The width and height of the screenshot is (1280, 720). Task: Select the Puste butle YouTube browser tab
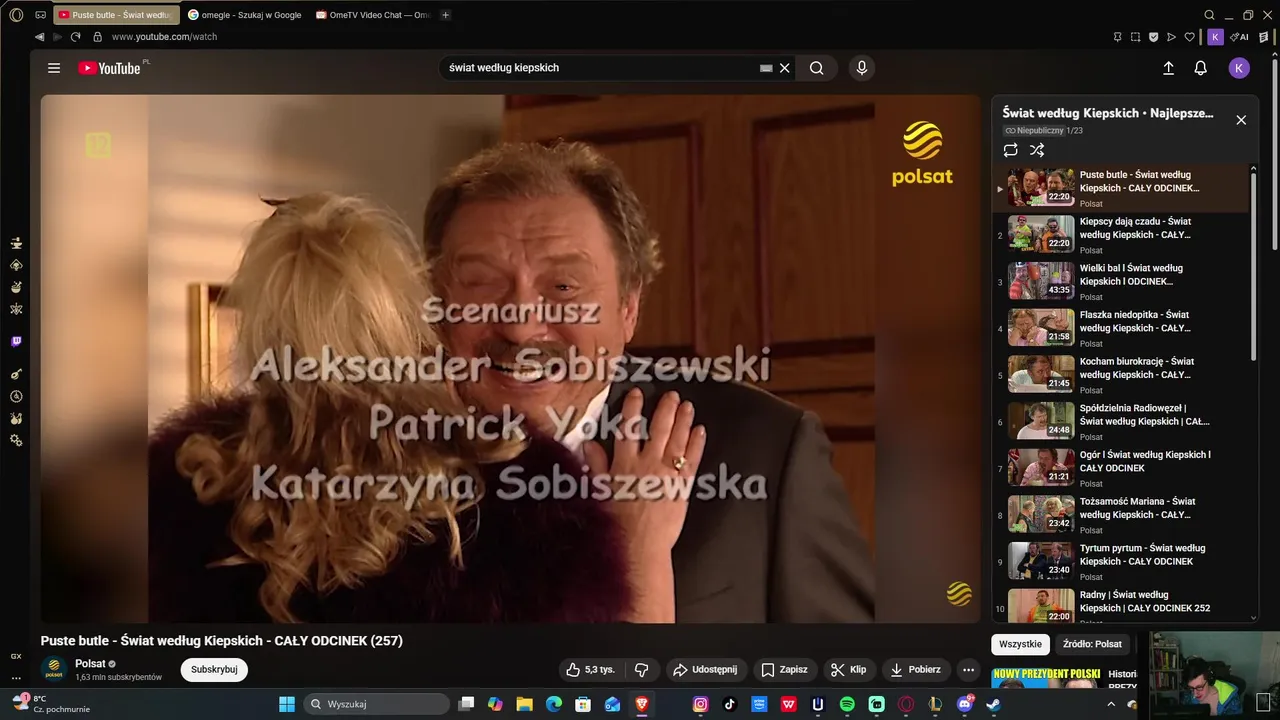click(x=116, y=15)
